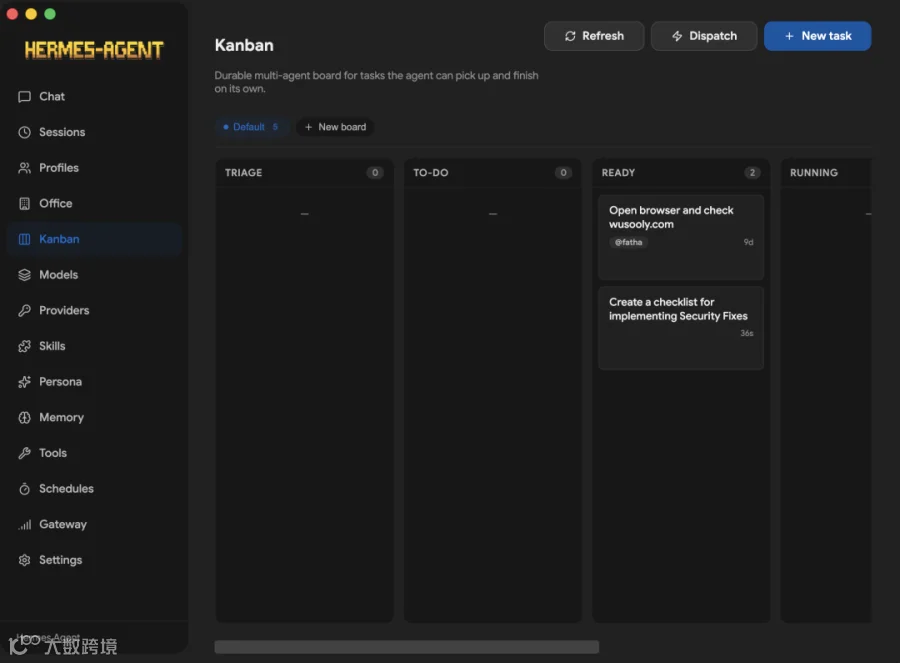Click the Tools wrench icon
This screenshot has height=663, width=900.
coord(24,453)
